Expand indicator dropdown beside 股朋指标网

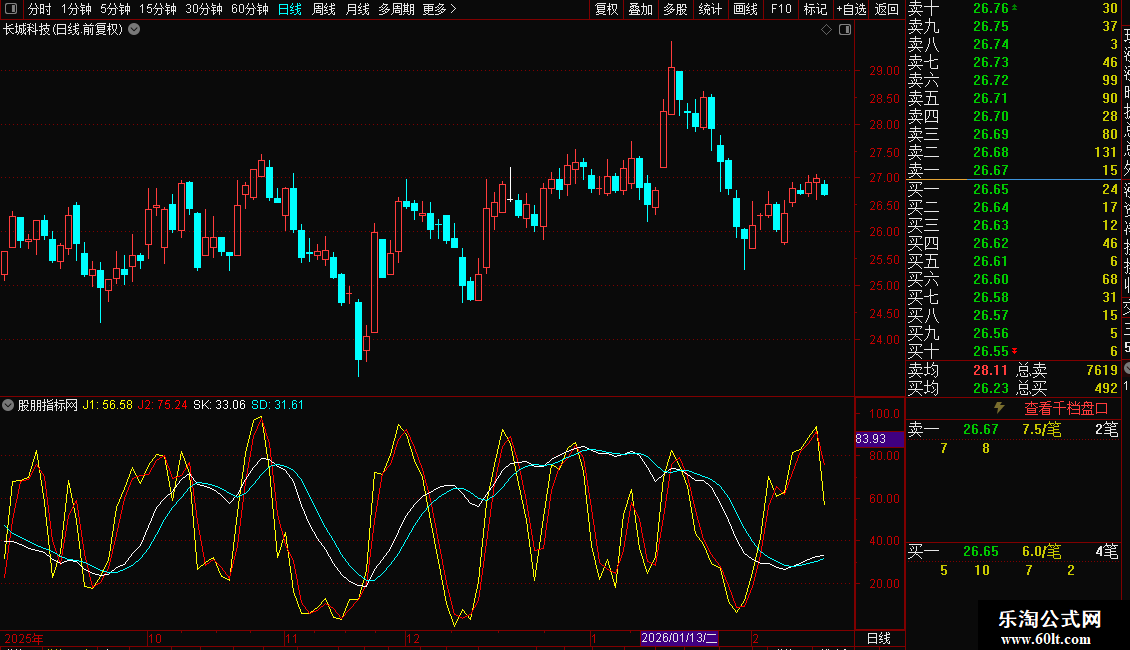tap(8, 405)
